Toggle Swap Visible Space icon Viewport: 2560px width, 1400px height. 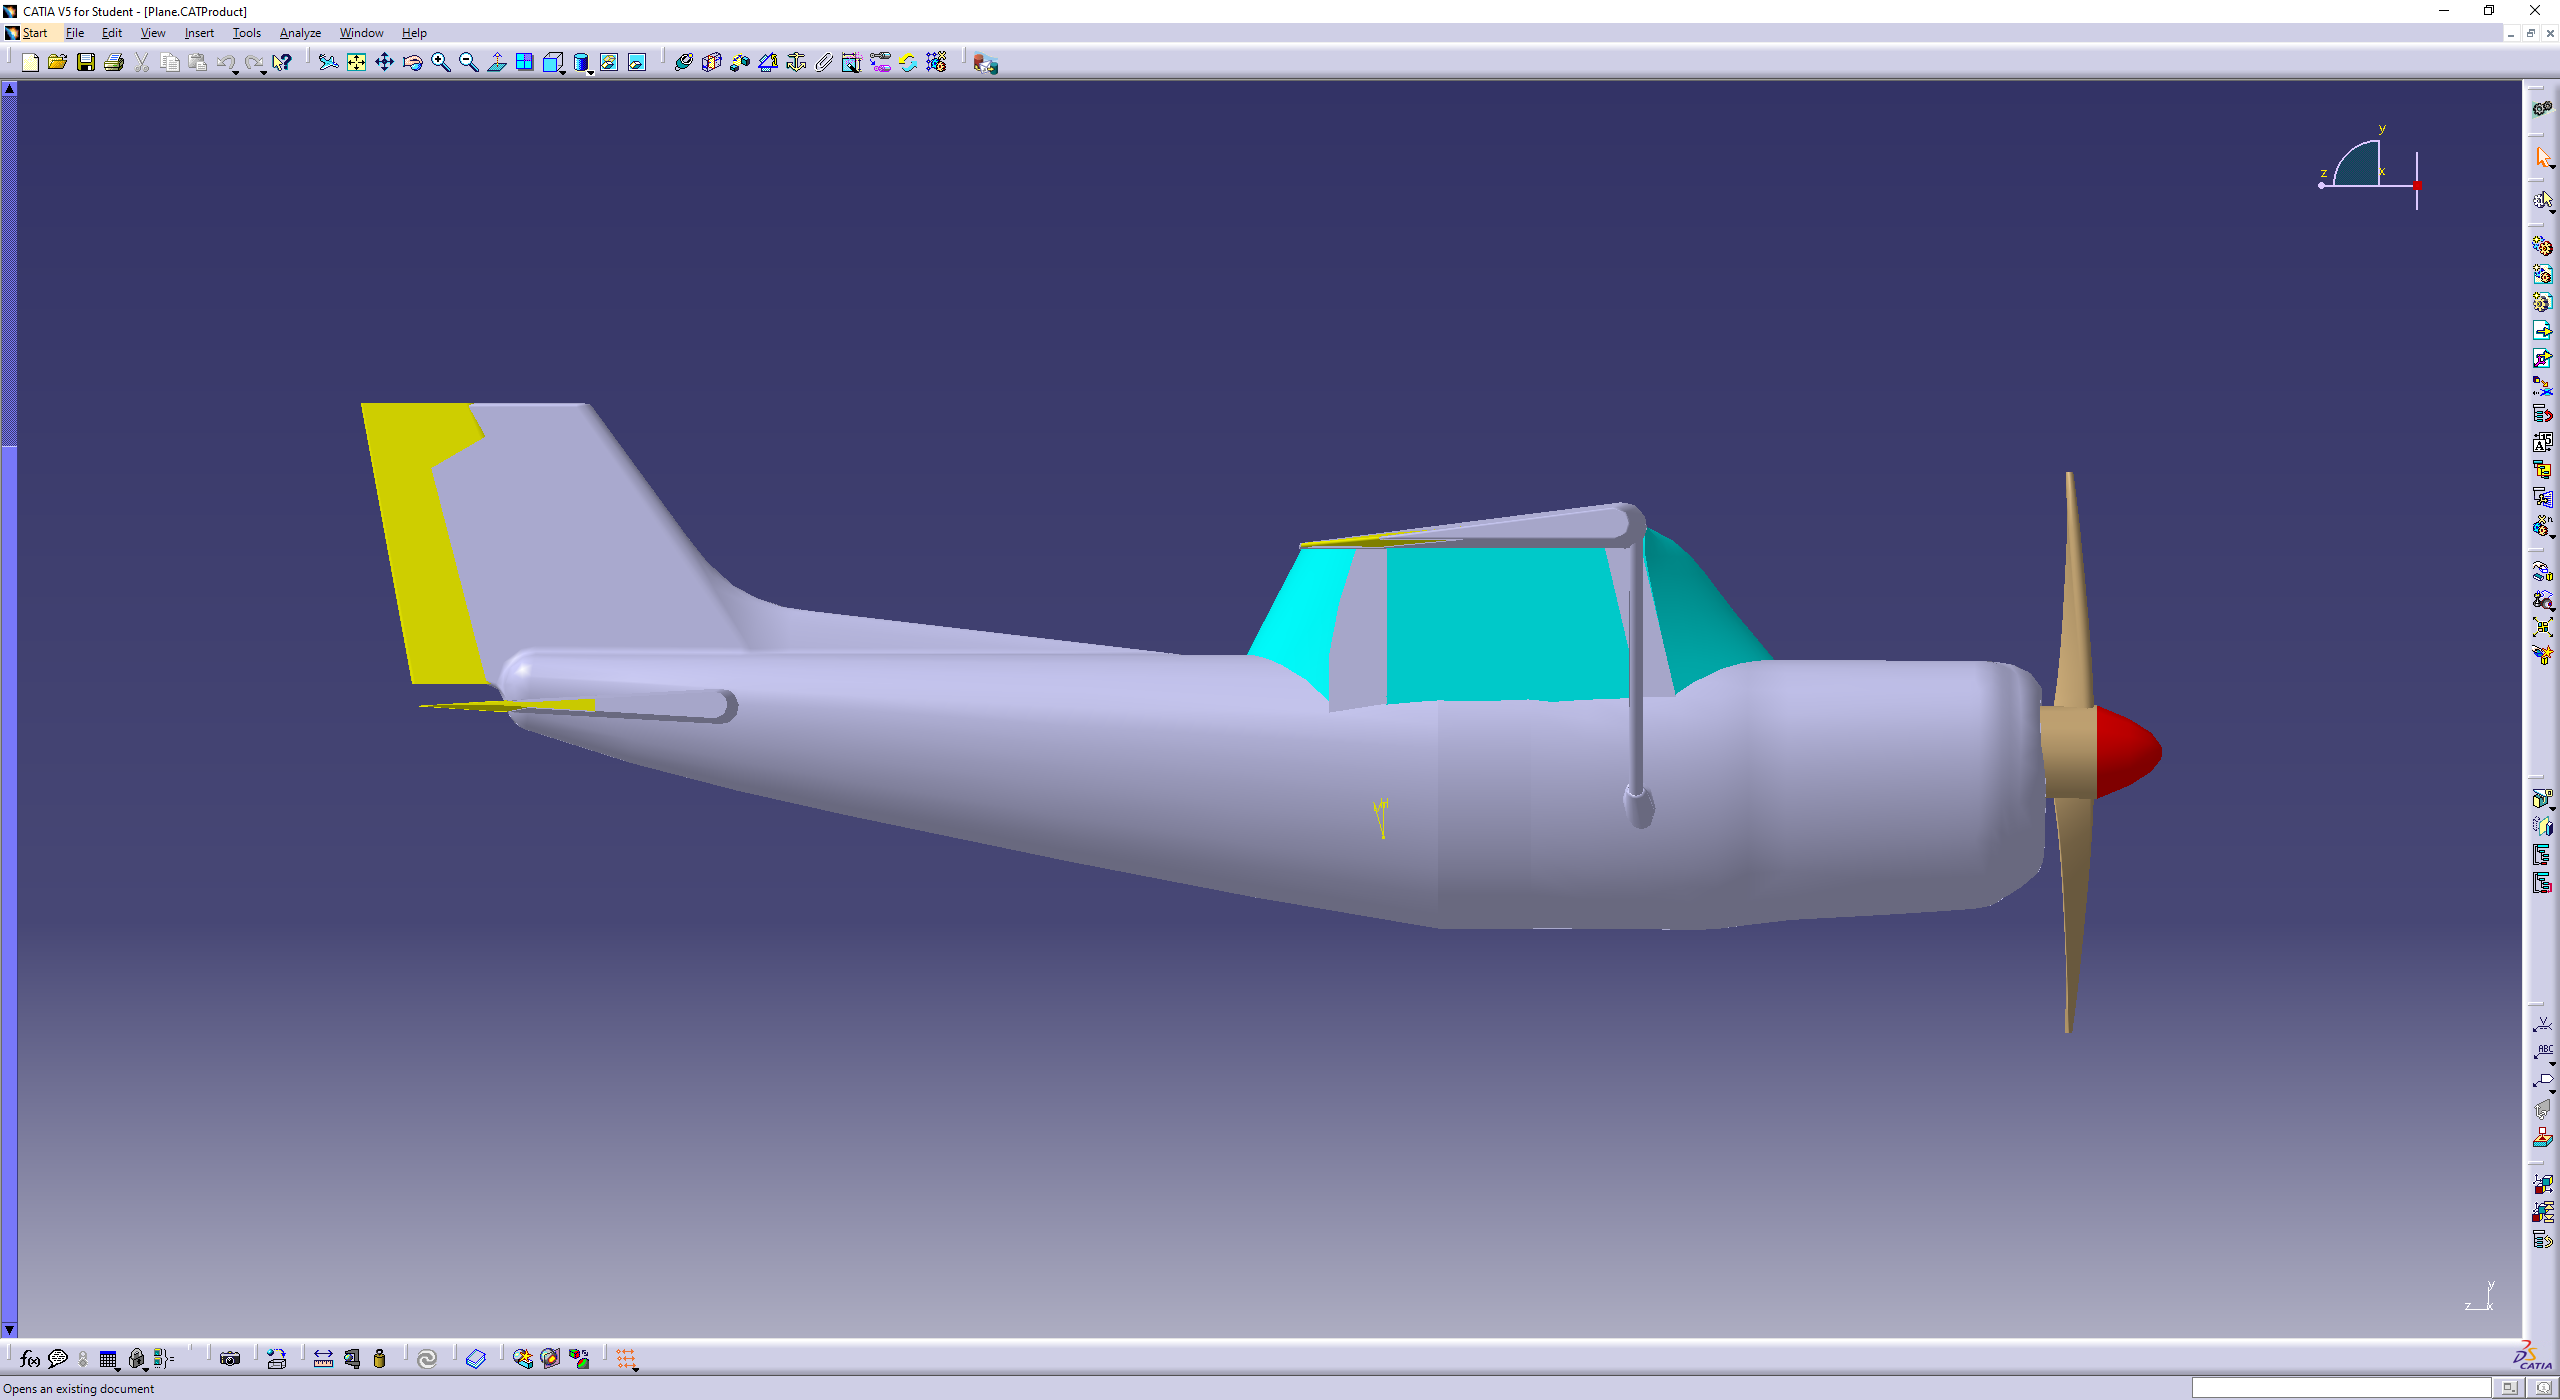(x=637, y=63)
